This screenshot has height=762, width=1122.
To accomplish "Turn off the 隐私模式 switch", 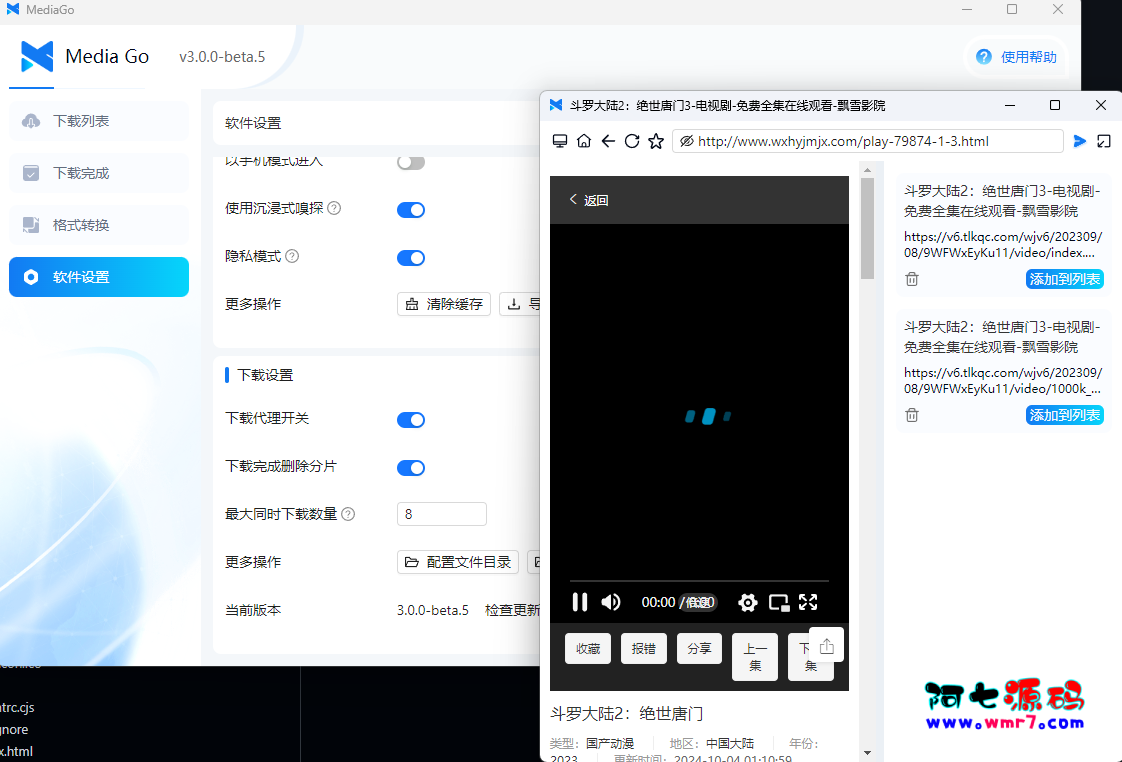I will (411, 258).
